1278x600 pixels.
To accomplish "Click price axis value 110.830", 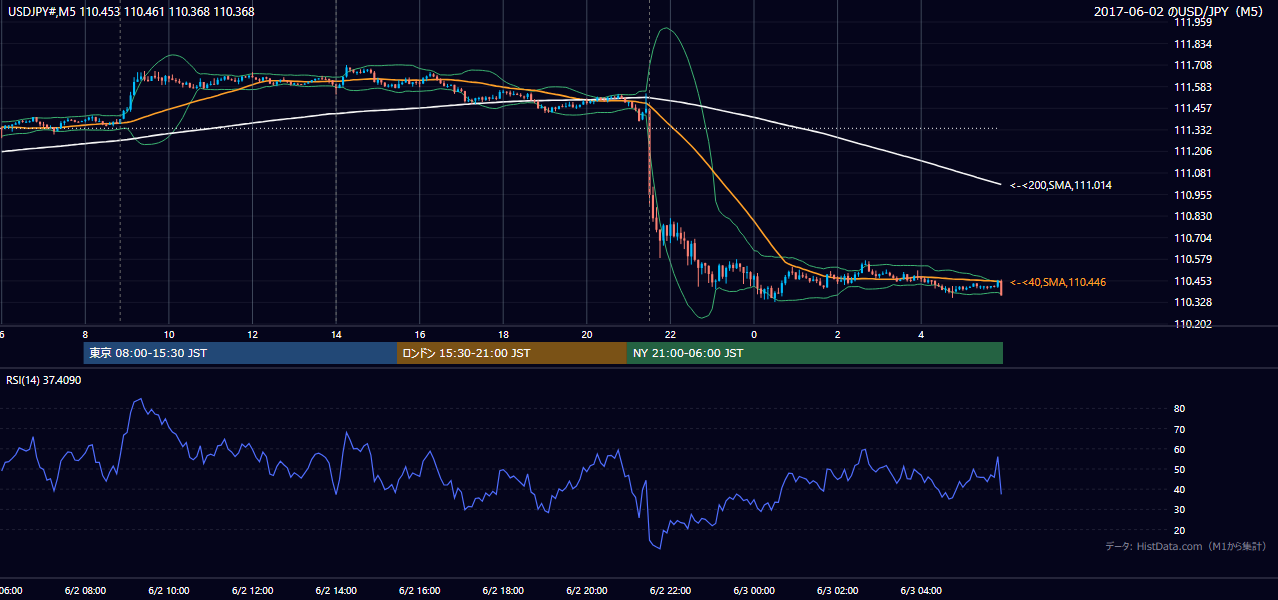I will pyautogui.click(x=1192, y=216).
